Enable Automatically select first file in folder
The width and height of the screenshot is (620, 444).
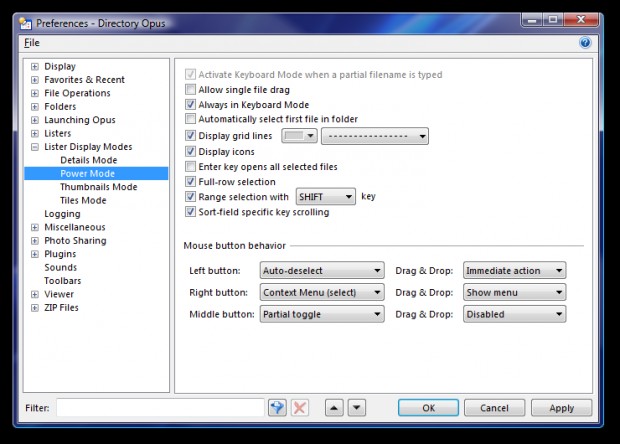tap(190, 119)
